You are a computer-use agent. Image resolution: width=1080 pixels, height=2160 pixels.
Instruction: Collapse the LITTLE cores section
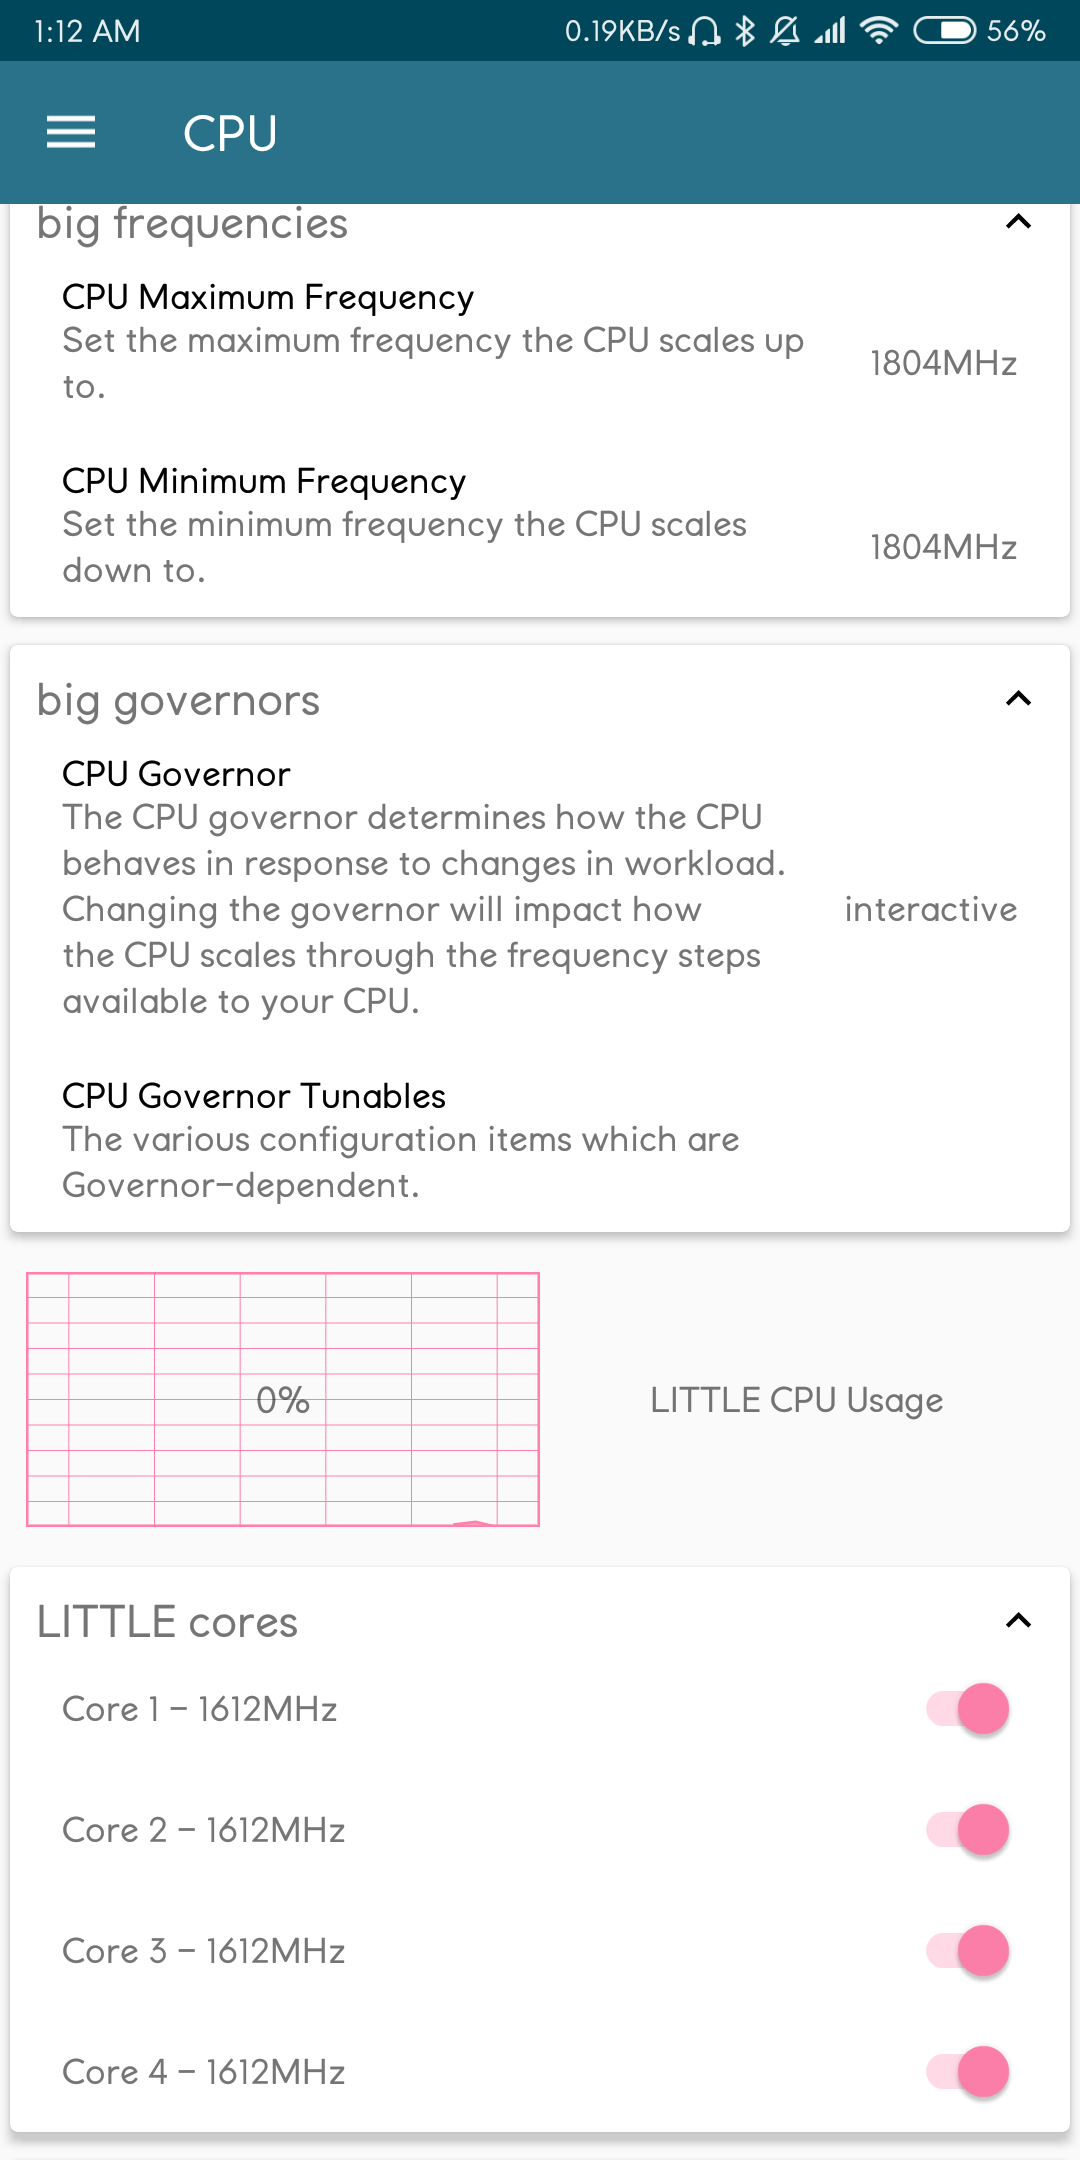click(1018, 1621)
